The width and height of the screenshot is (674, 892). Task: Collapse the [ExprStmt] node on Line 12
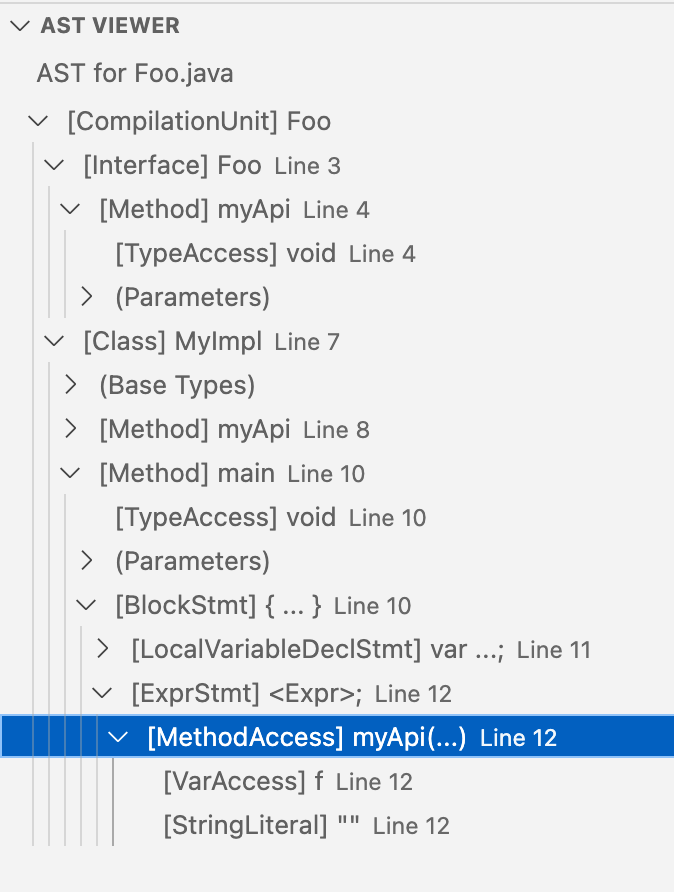point(102,693)
